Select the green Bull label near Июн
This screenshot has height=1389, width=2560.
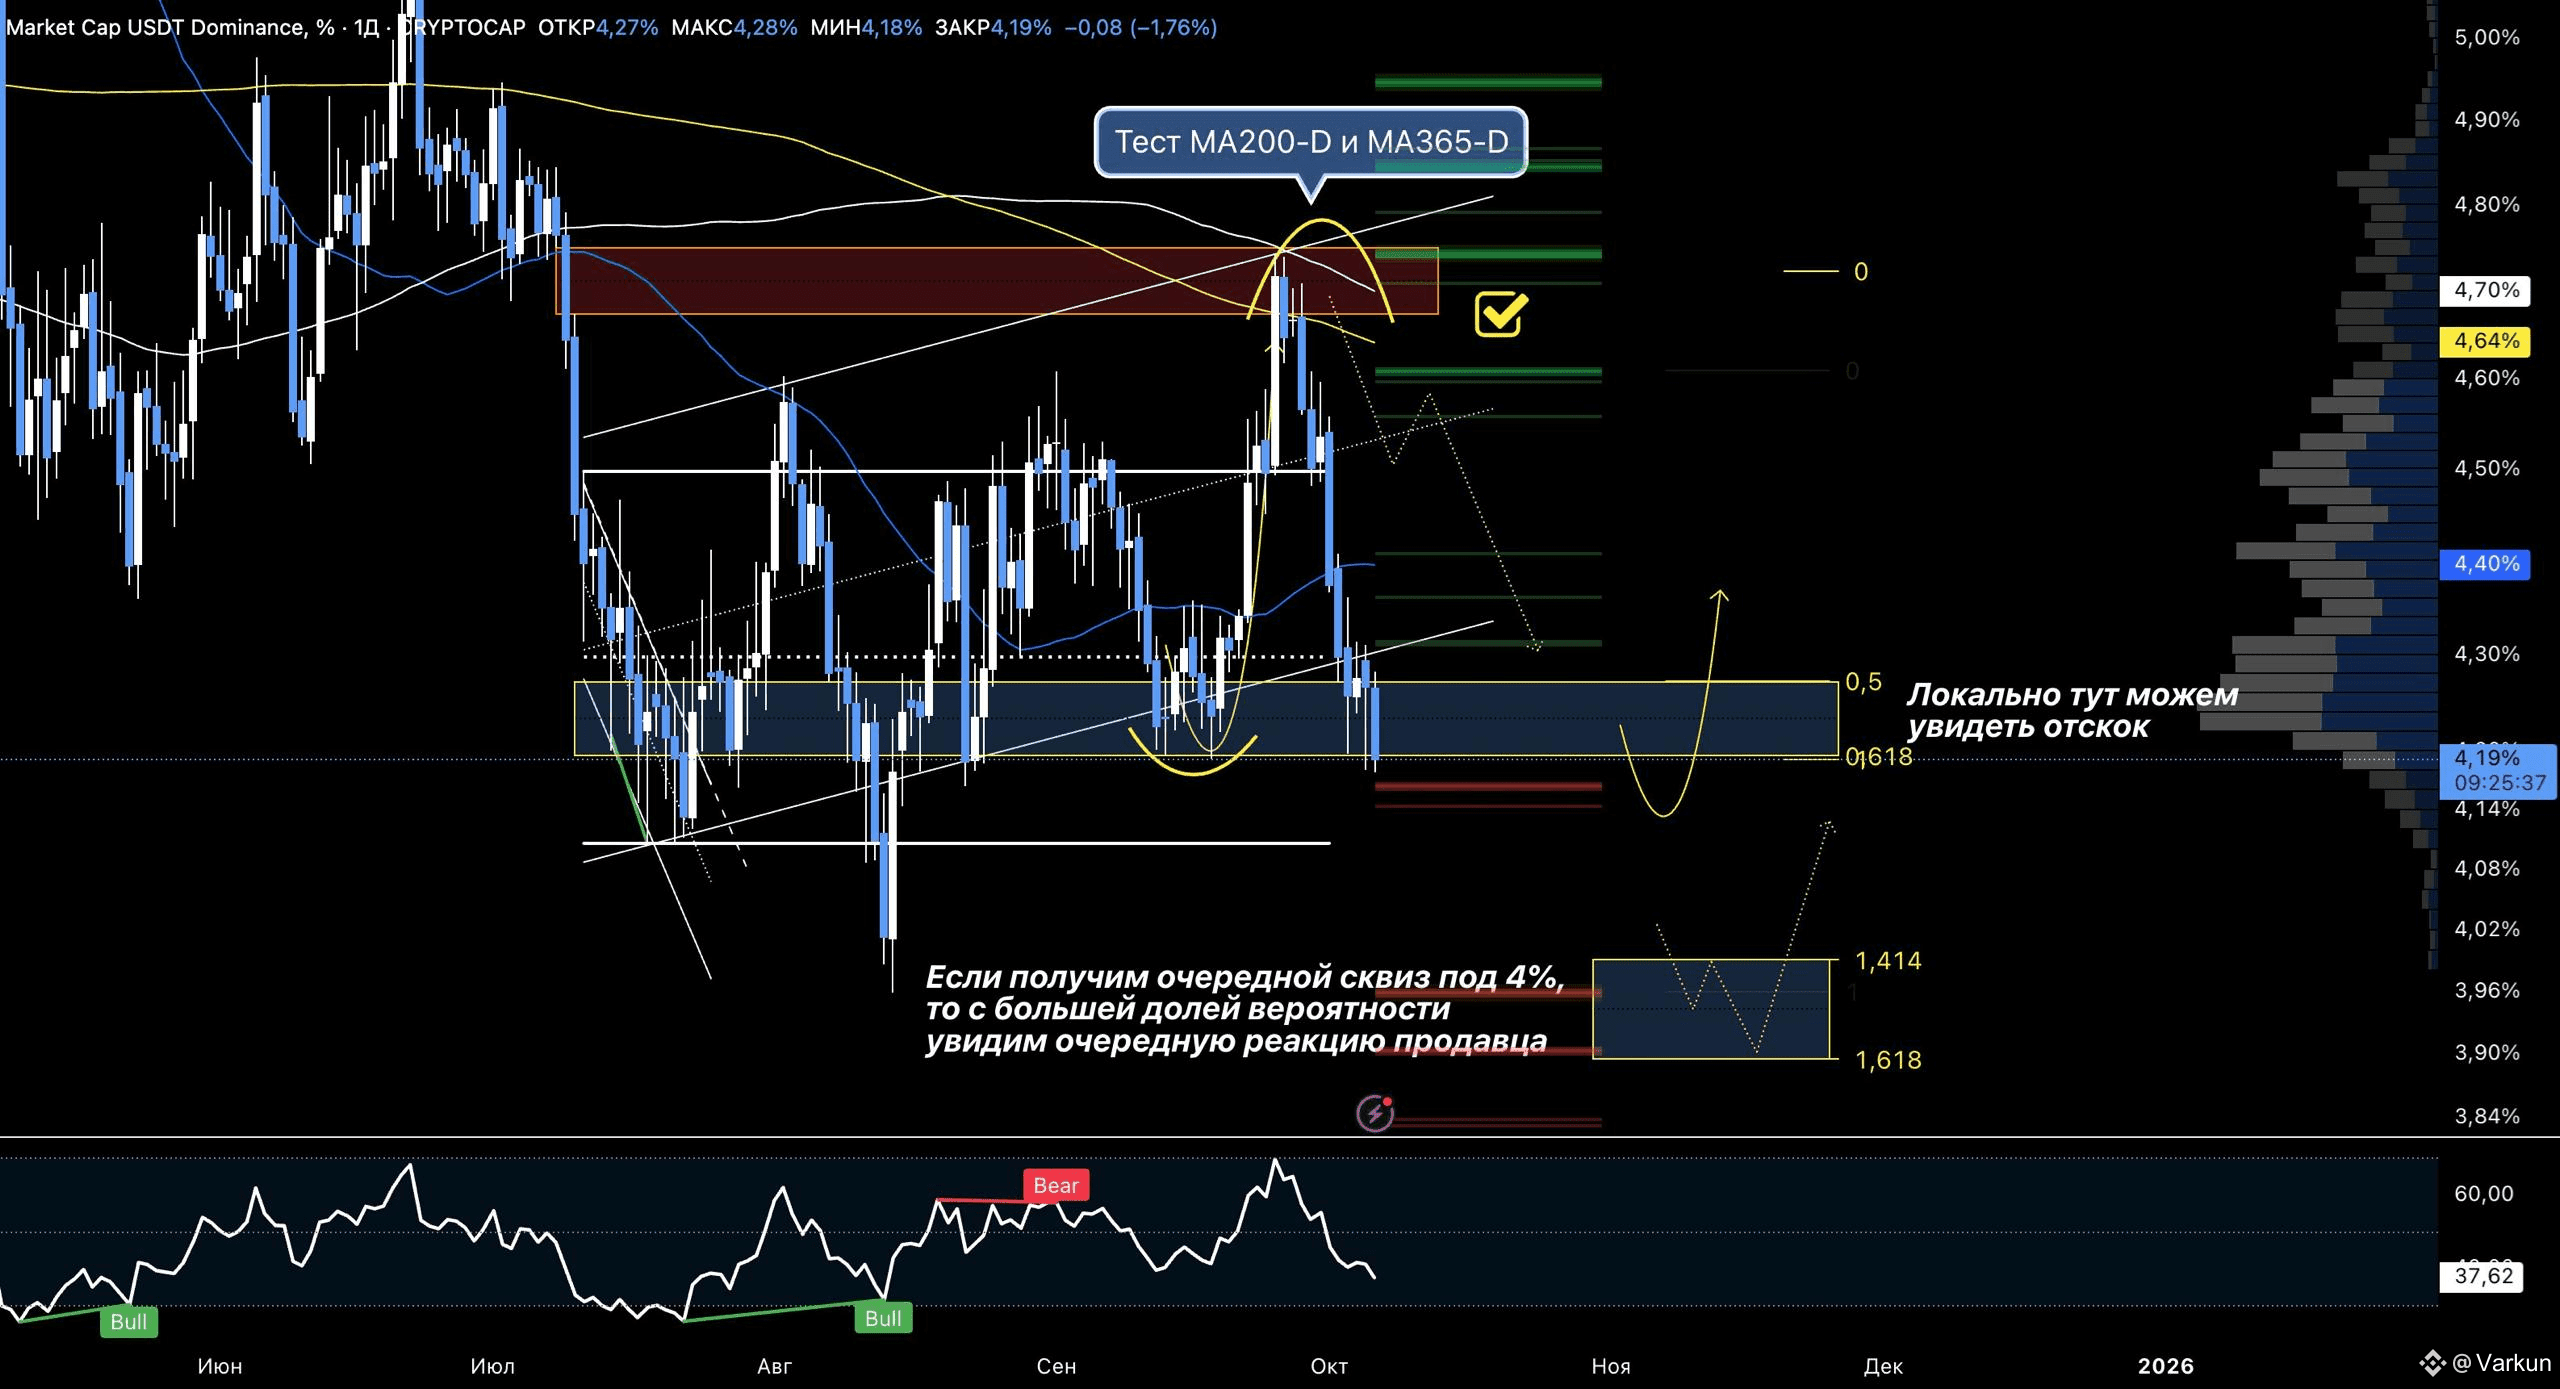(129, 1321)
